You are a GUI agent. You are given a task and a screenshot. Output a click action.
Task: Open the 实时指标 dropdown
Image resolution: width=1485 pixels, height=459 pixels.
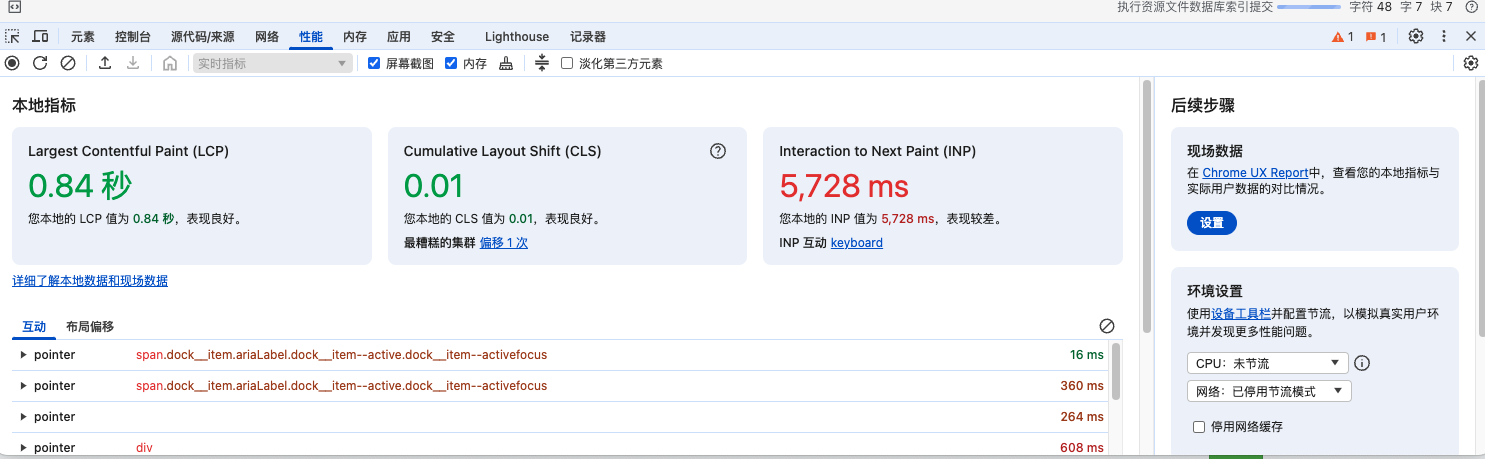(273, 63)
